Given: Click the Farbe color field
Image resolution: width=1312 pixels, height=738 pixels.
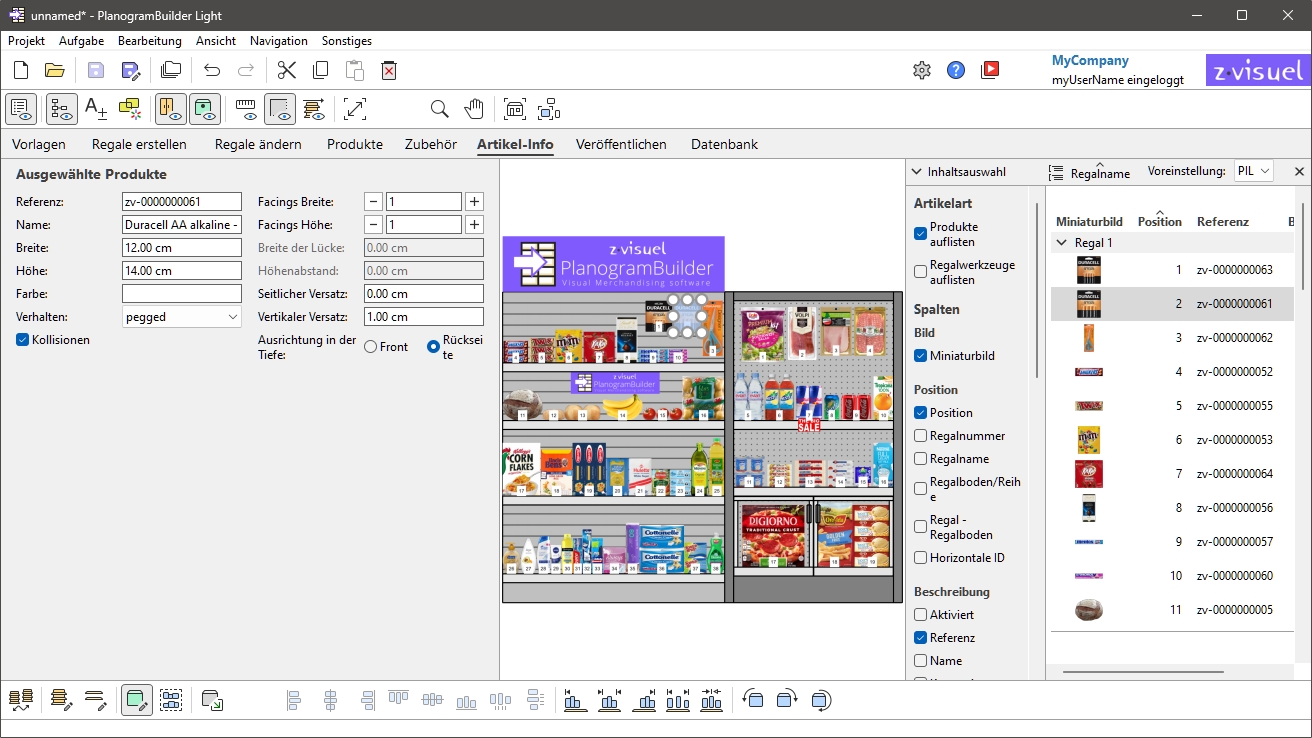Looking at the screenshot, I should [x=182, y=294].
